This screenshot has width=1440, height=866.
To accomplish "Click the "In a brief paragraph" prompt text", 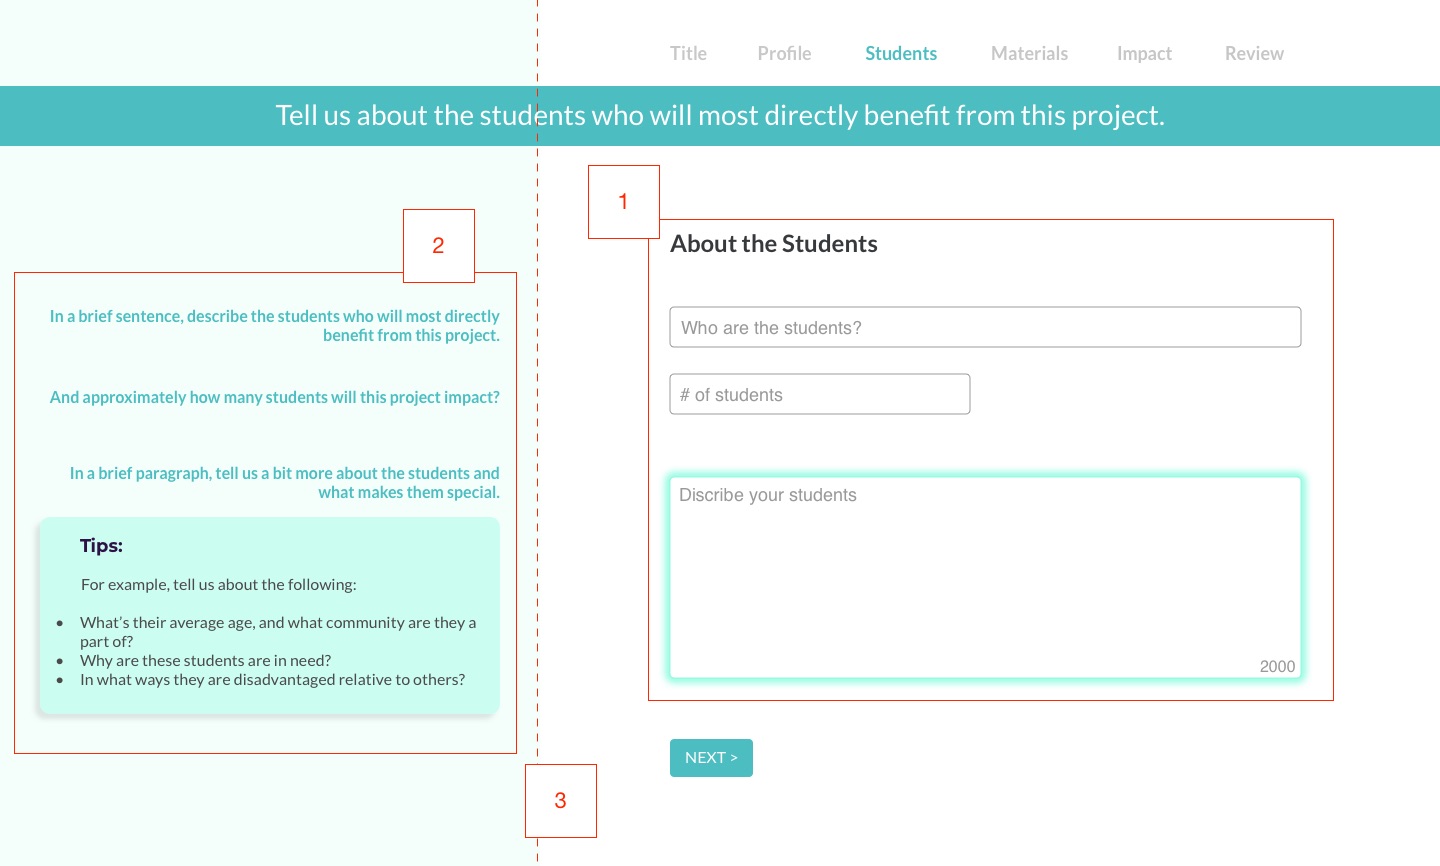I will click(x=285, y=483).
